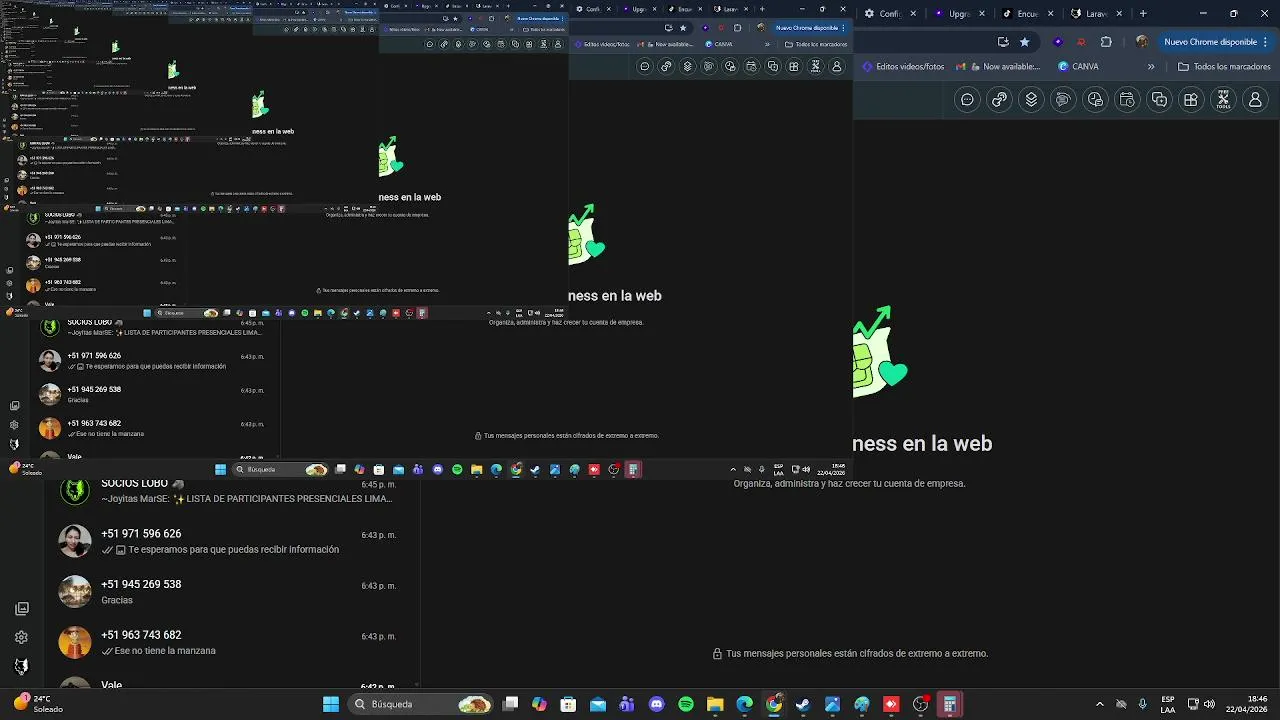This screenshot has width=1280, height=720.
Task: Open the red extension icon in outermost Chrome toolbar
Action: tap(1081, 42)
